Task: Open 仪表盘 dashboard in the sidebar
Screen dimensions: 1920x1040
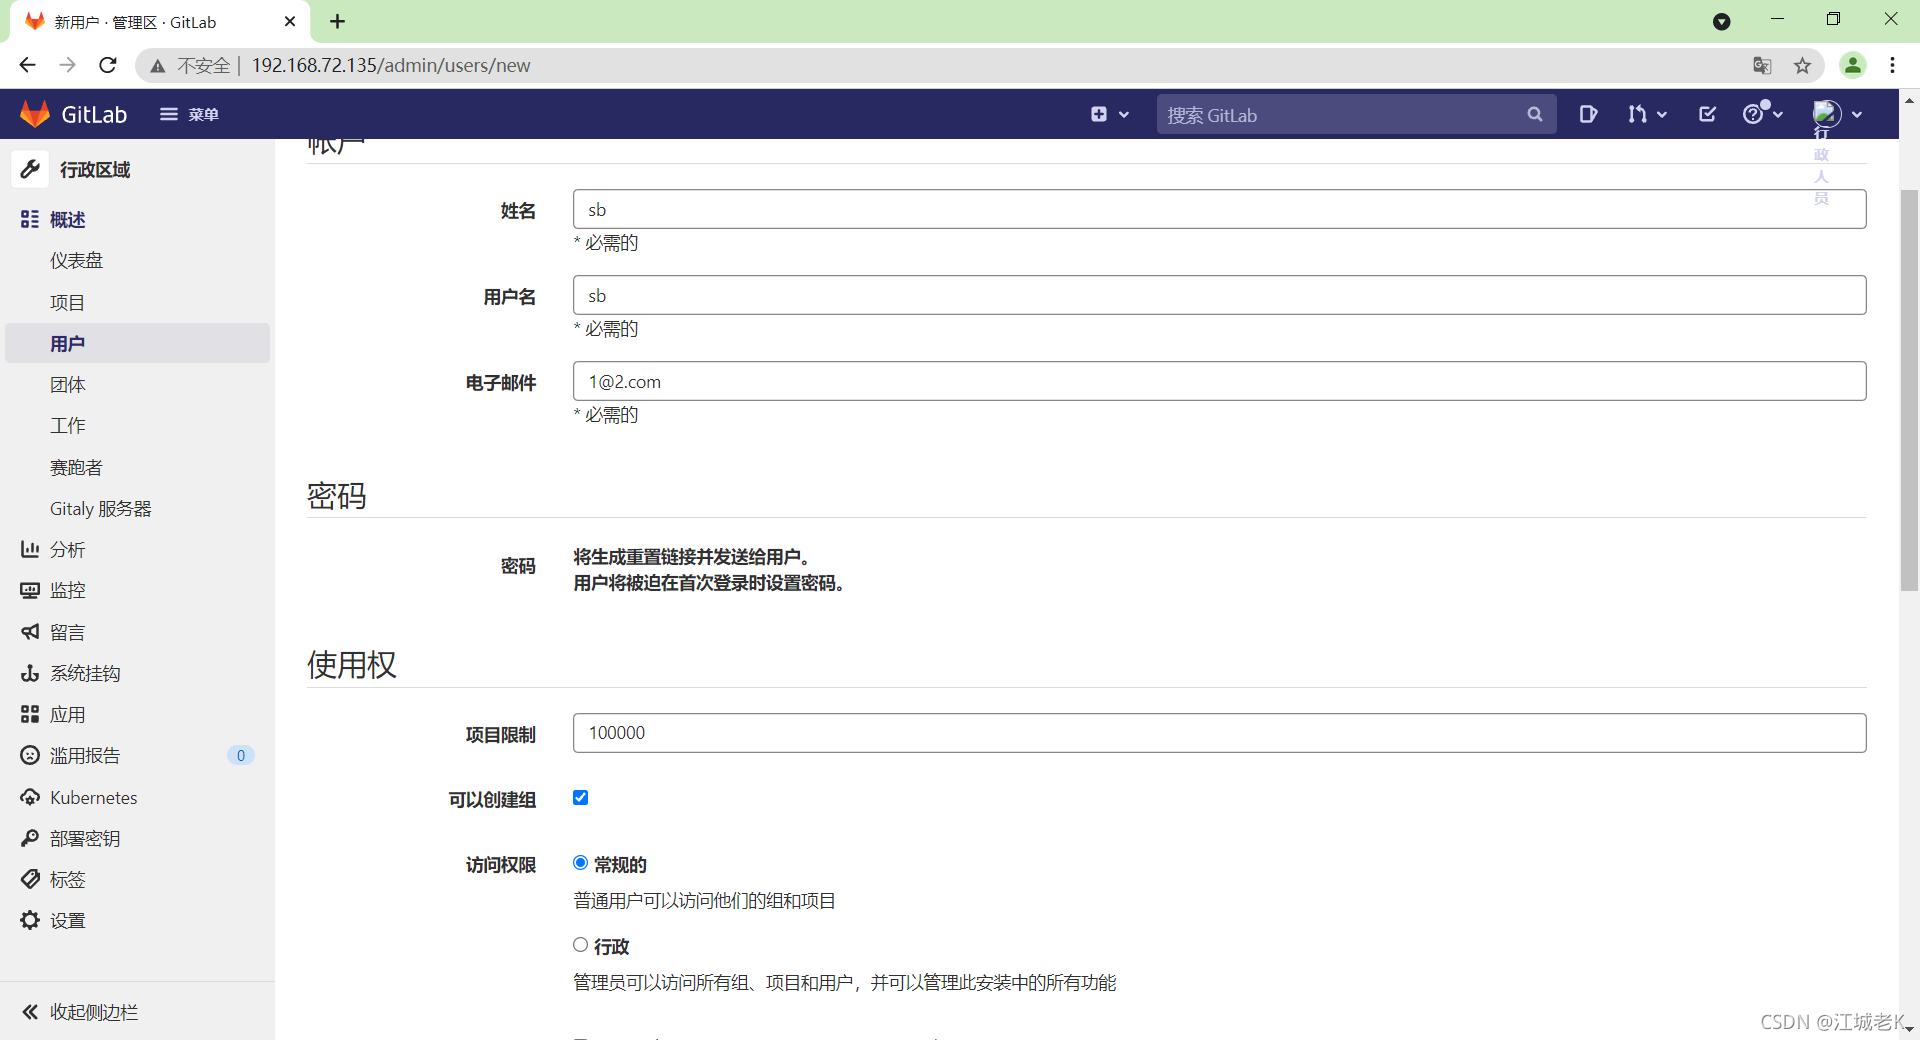Action: click(x=77, y=261)
